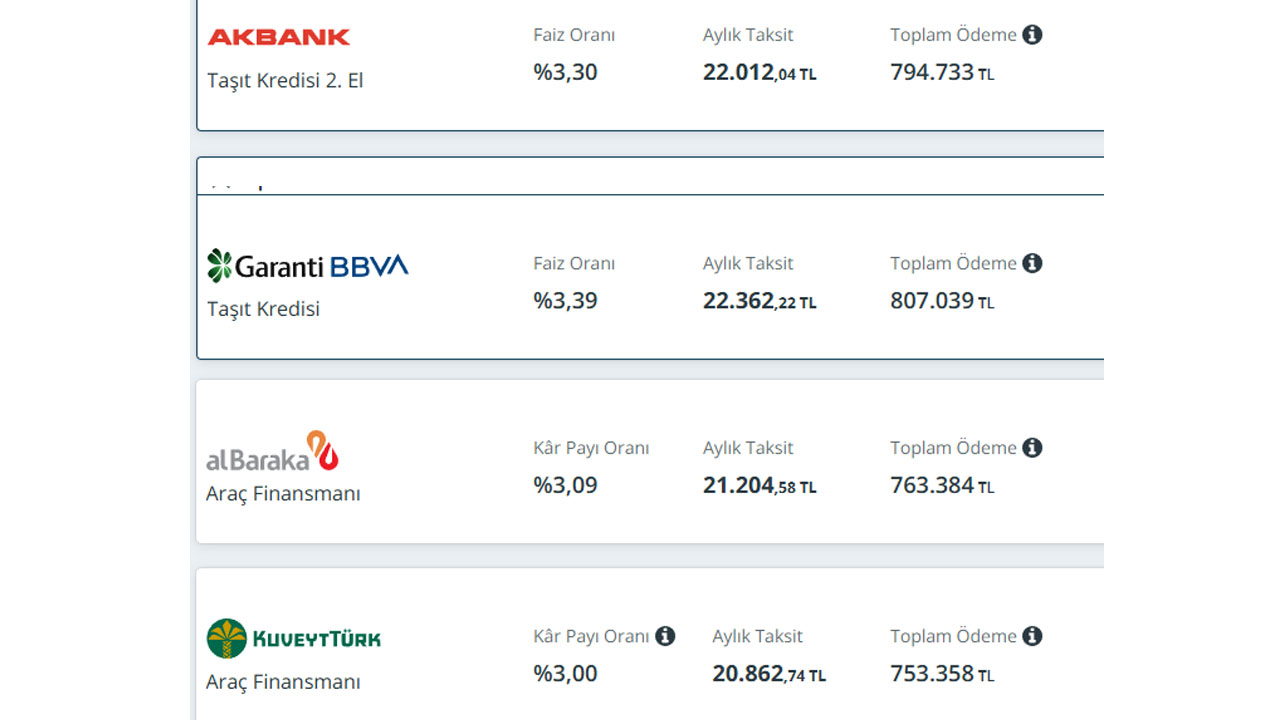Open Kuveyt Türk Araç Finansmanı offer
1280x720 pixels.
(283, 682)
